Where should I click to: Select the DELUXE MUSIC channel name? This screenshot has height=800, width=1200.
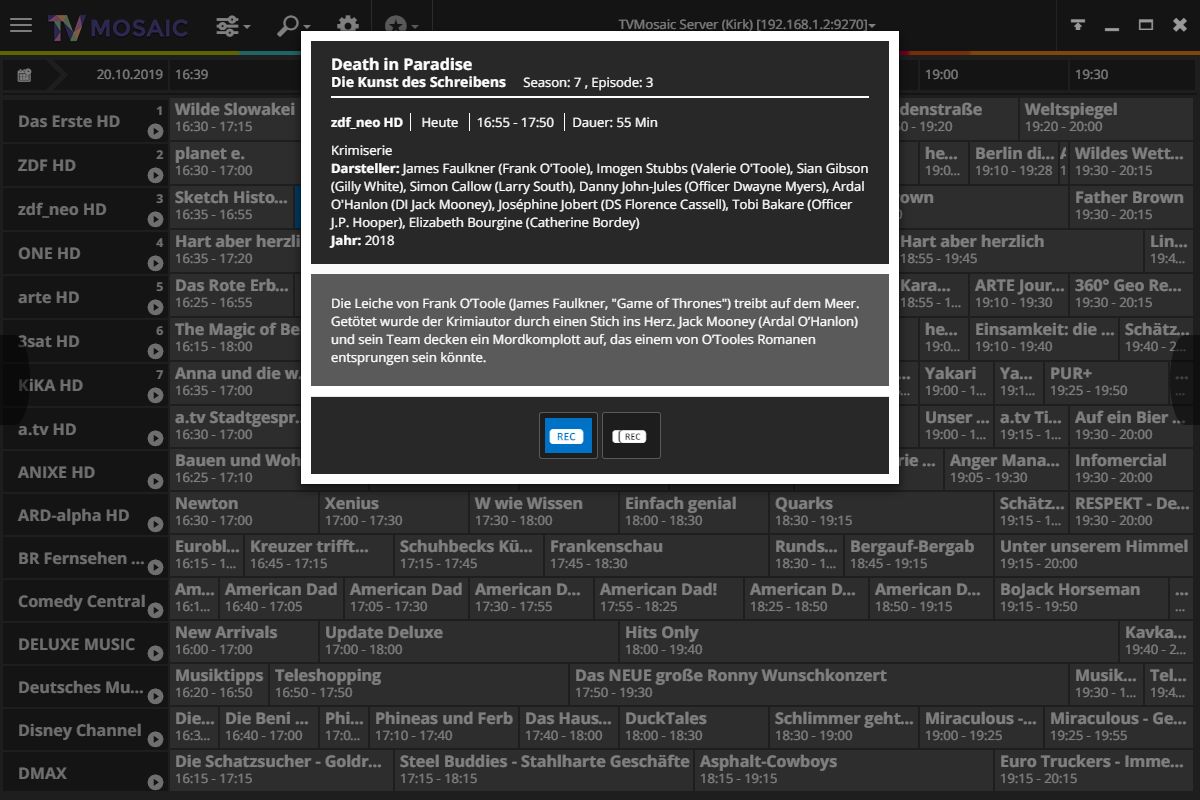pos(76,644)
